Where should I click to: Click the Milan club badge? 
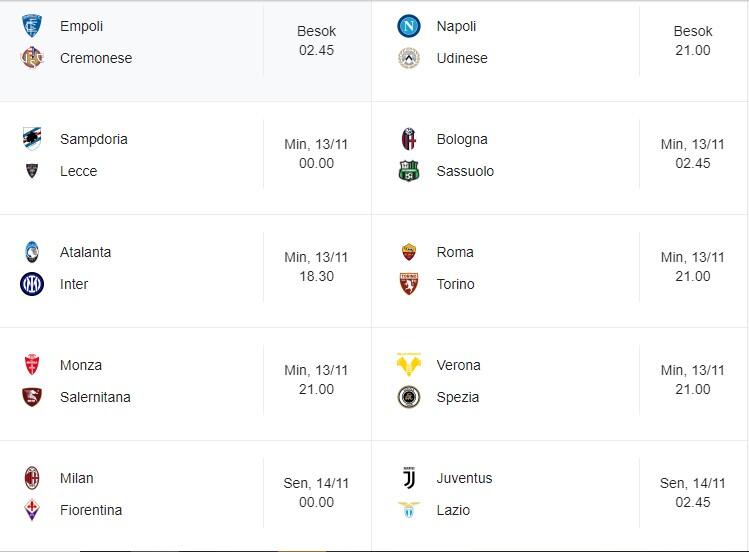[32, 478]
